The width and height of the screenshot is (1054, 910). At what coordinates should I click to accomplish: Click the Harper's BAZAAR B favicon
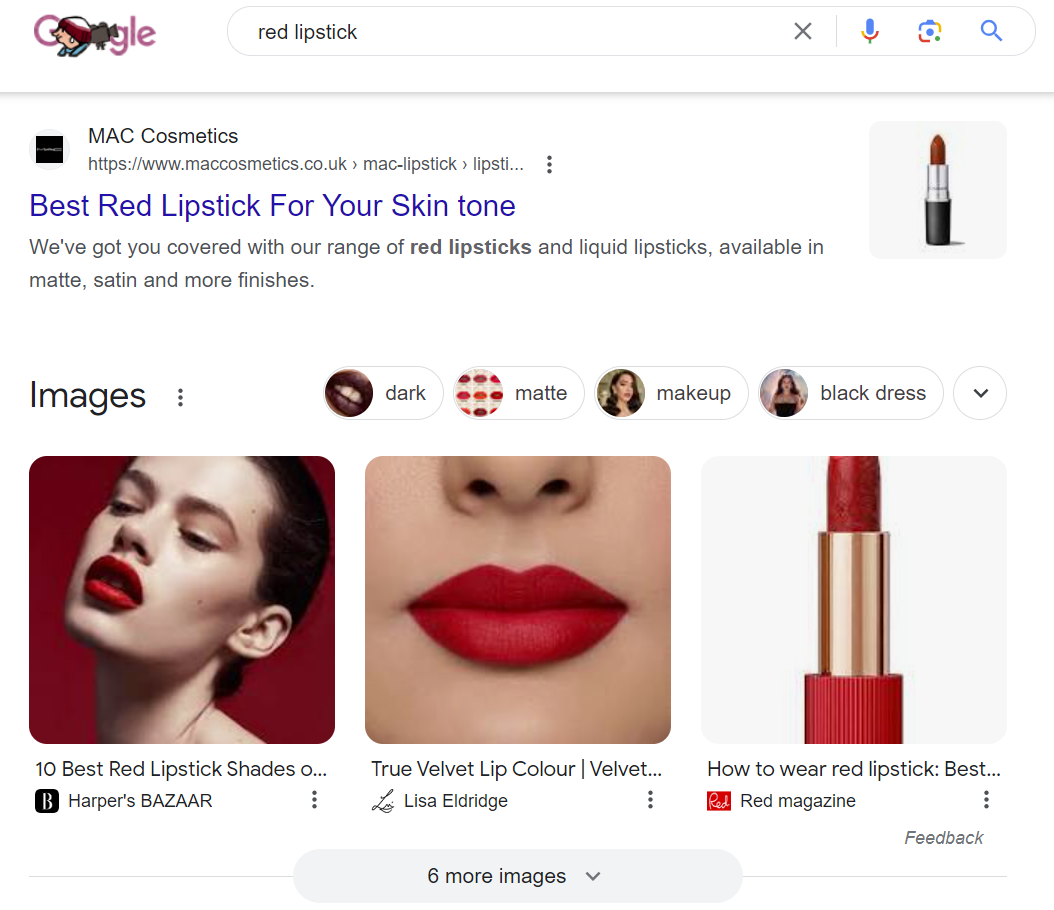(47, 801)
